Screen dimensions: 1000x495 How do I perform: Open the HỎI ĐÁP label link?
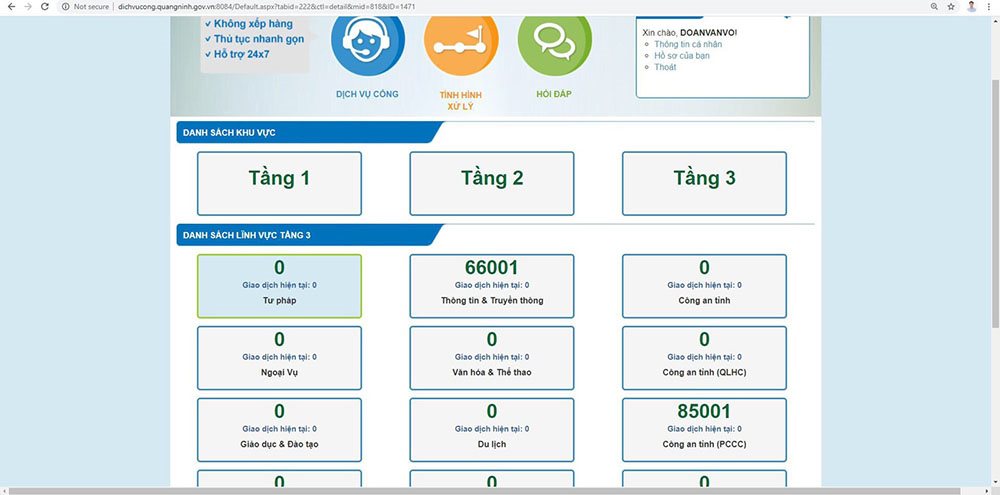[554, 94]
